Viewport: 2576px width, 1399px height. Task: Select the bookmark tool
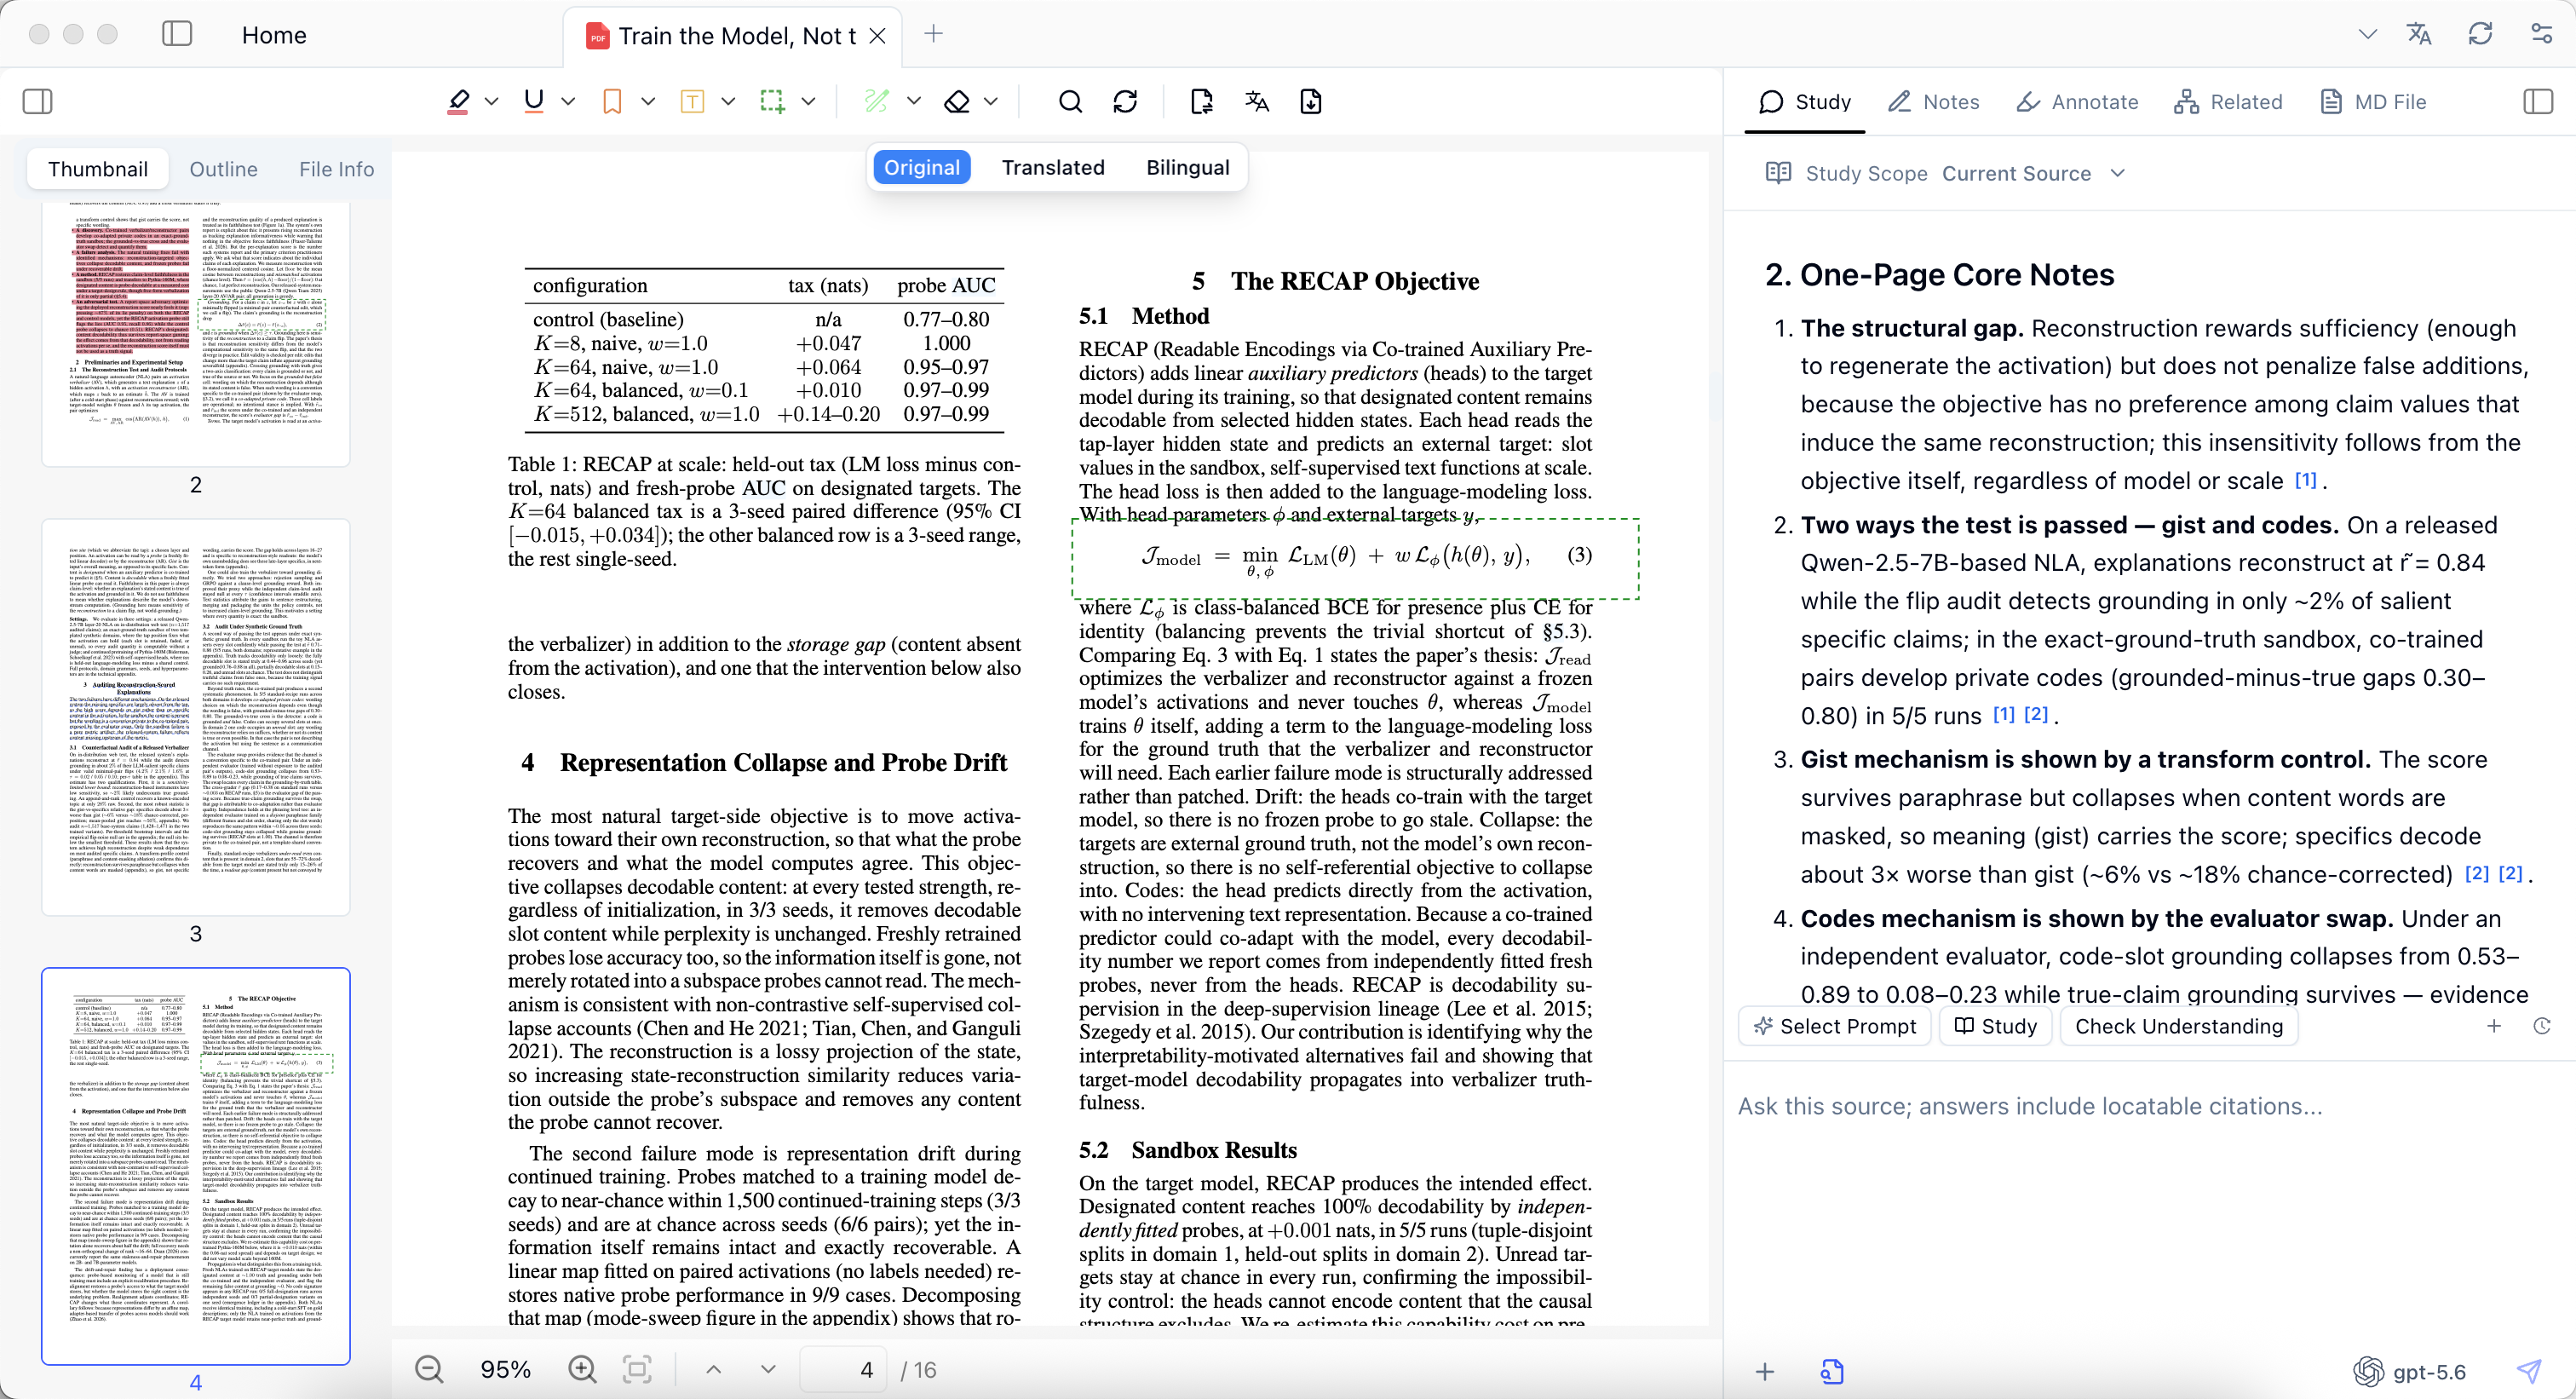pos(612,101)
